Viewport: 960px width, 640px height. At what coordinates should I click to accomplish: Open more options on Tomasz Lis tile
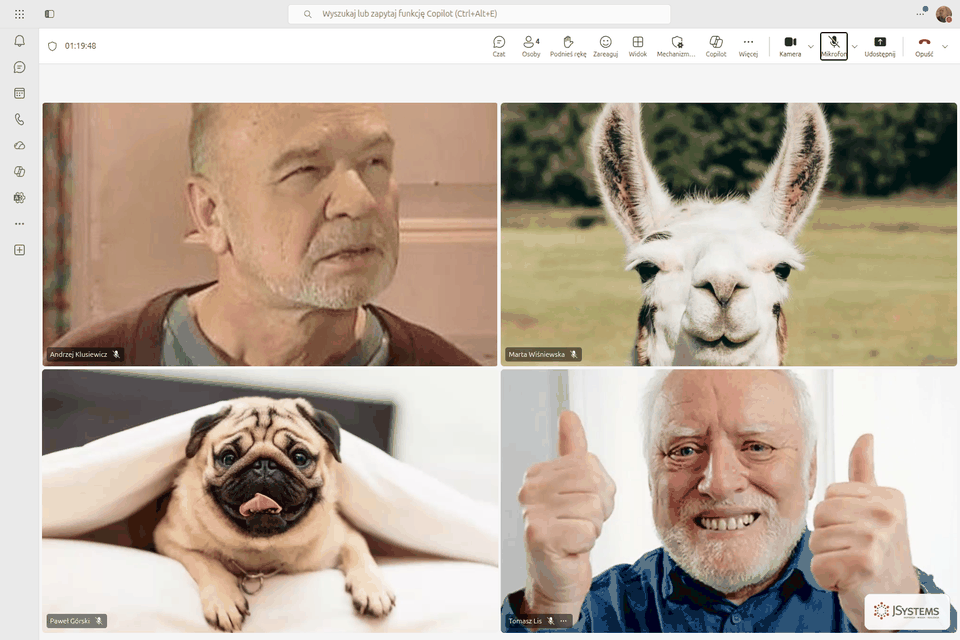(x=563, y=621)
